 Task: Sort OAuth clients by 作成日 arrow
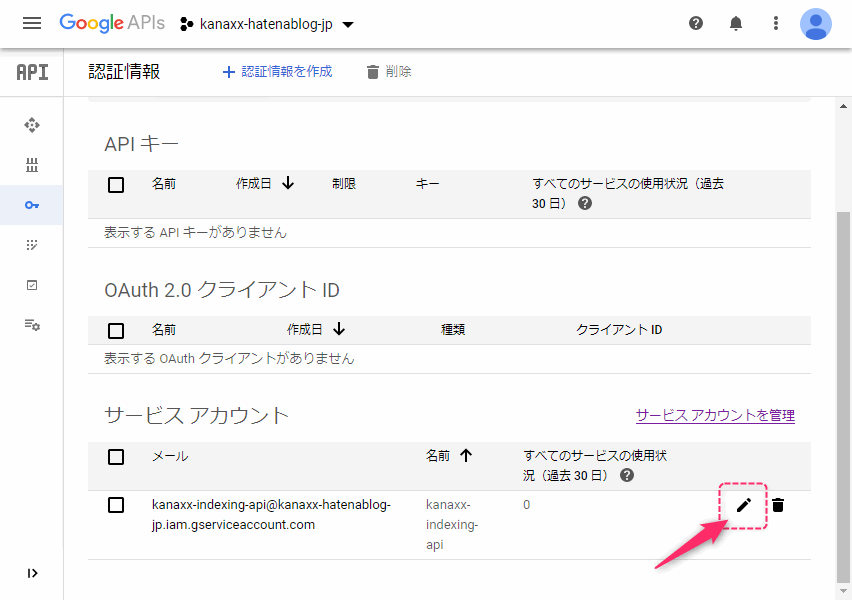339,329
